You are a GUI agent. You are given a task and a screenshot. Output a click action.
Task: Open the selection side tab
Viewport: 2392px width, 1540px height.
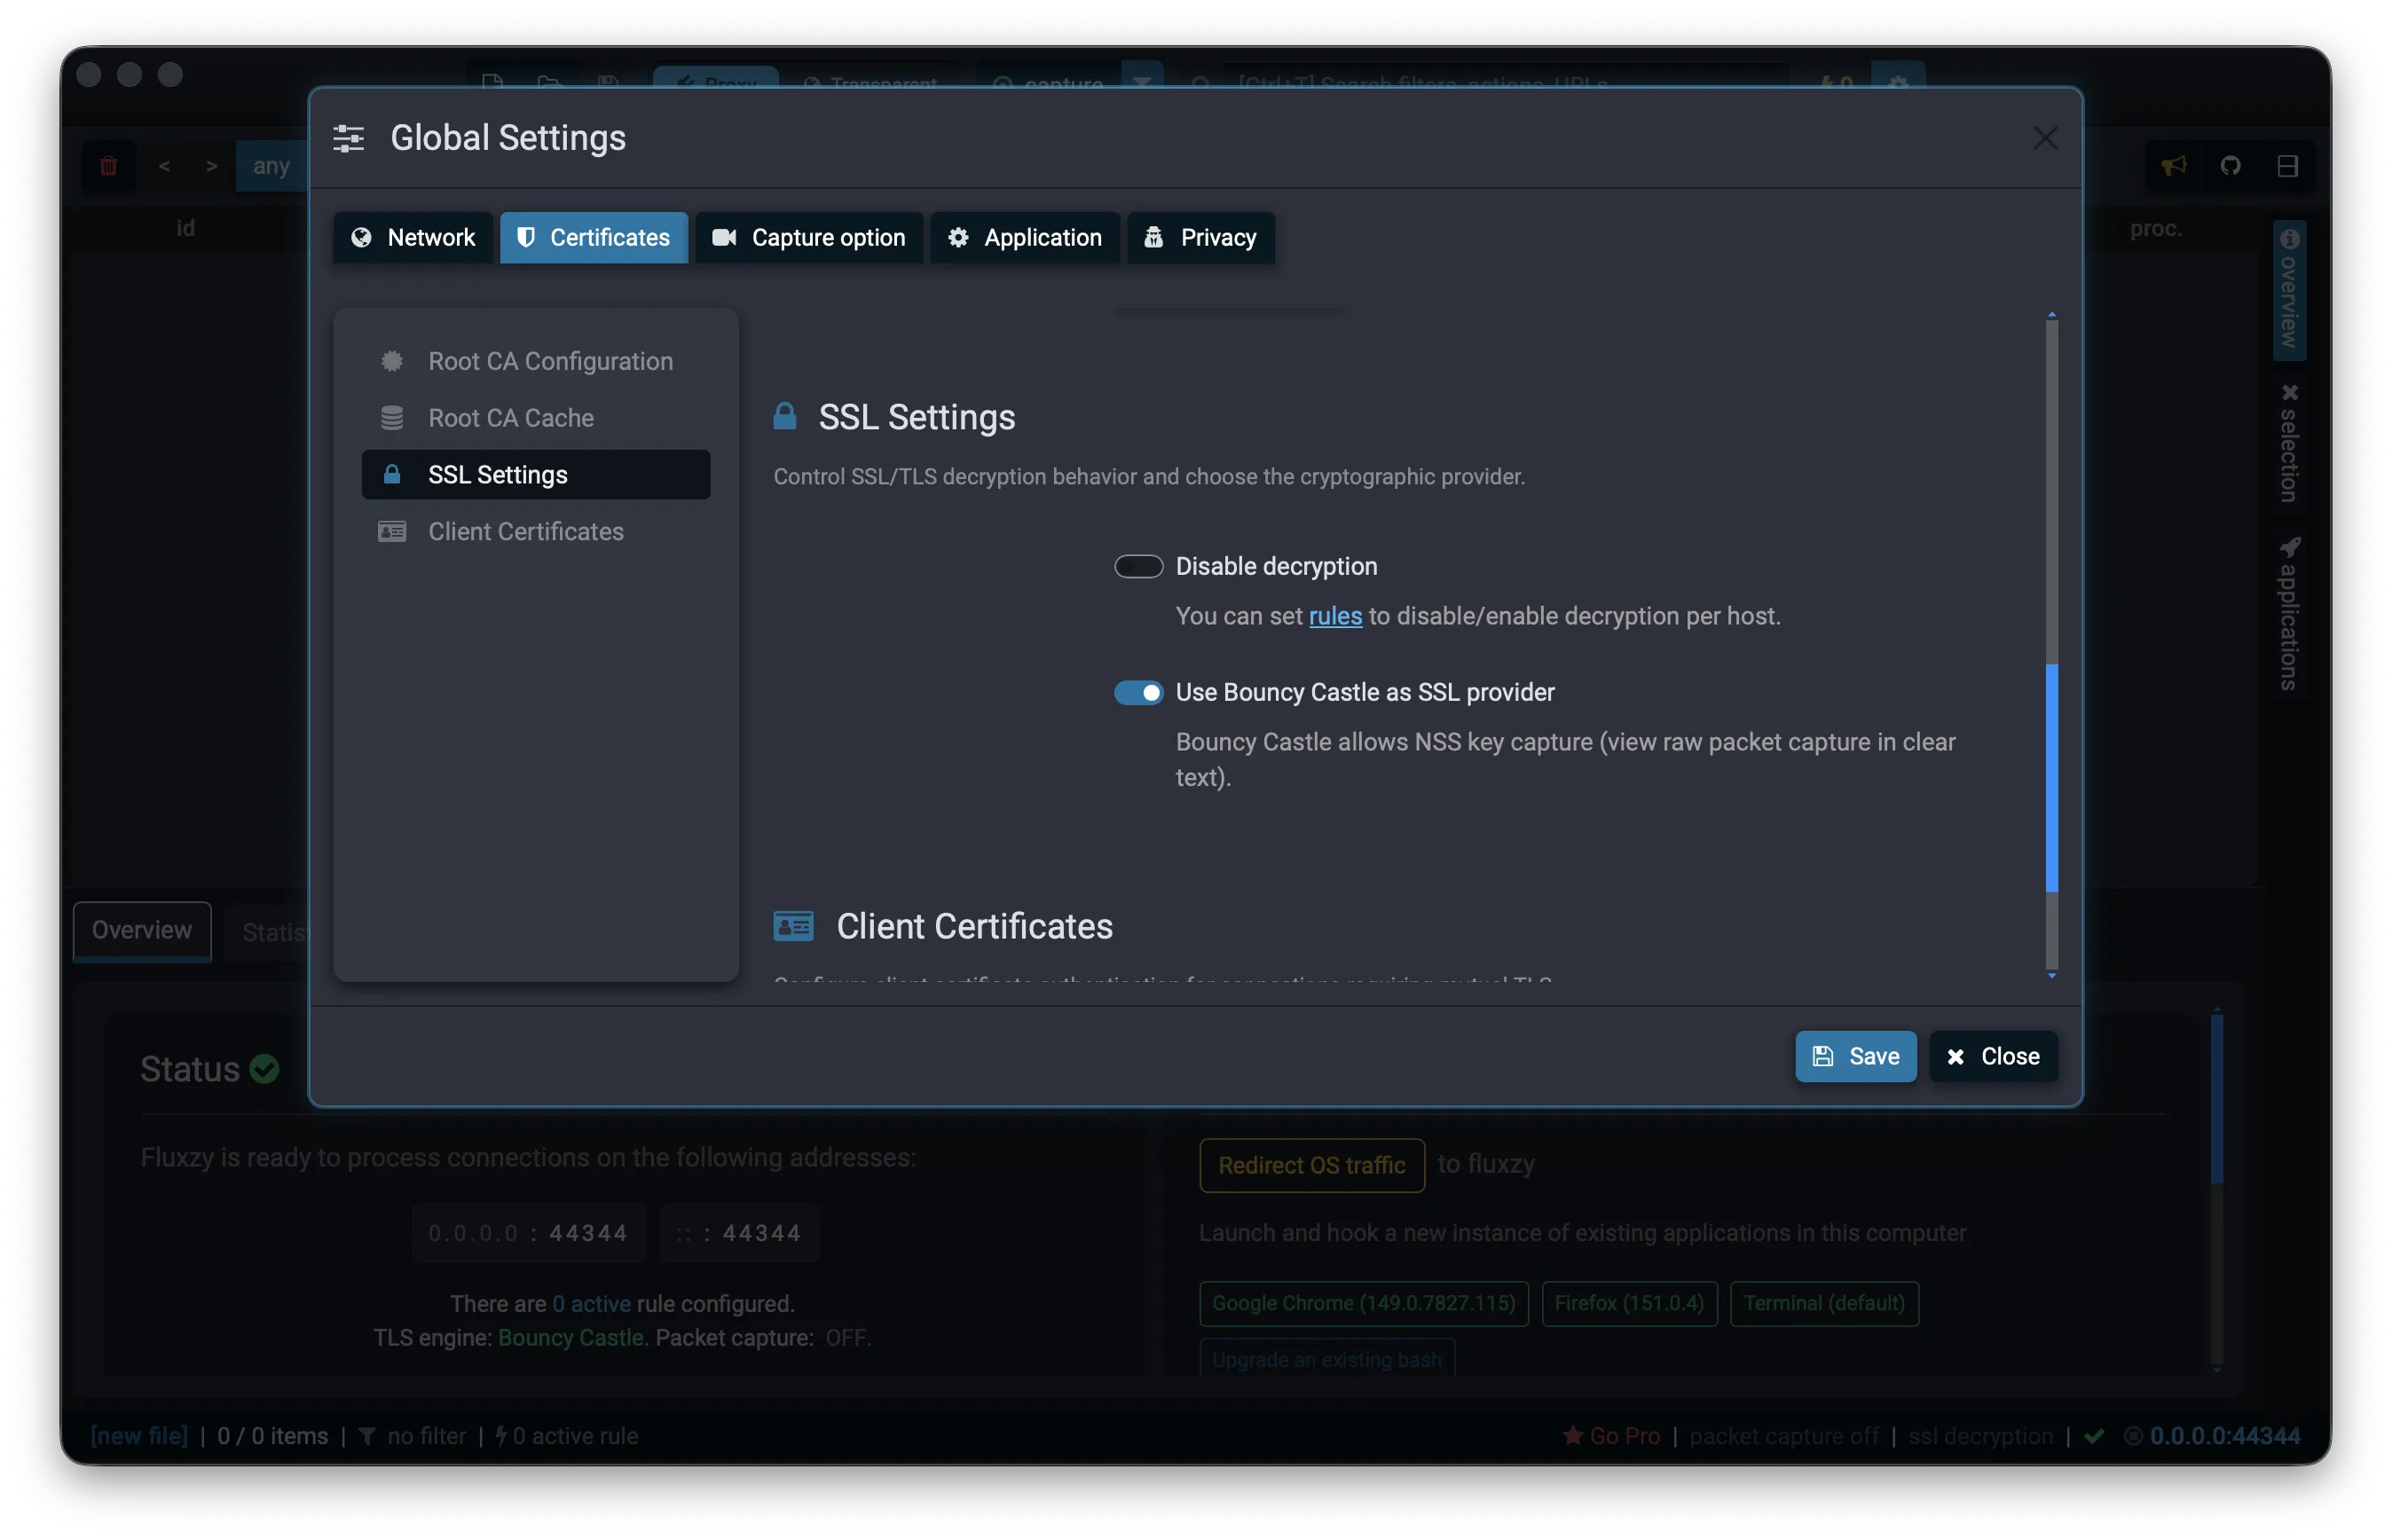coord(2288,443)
